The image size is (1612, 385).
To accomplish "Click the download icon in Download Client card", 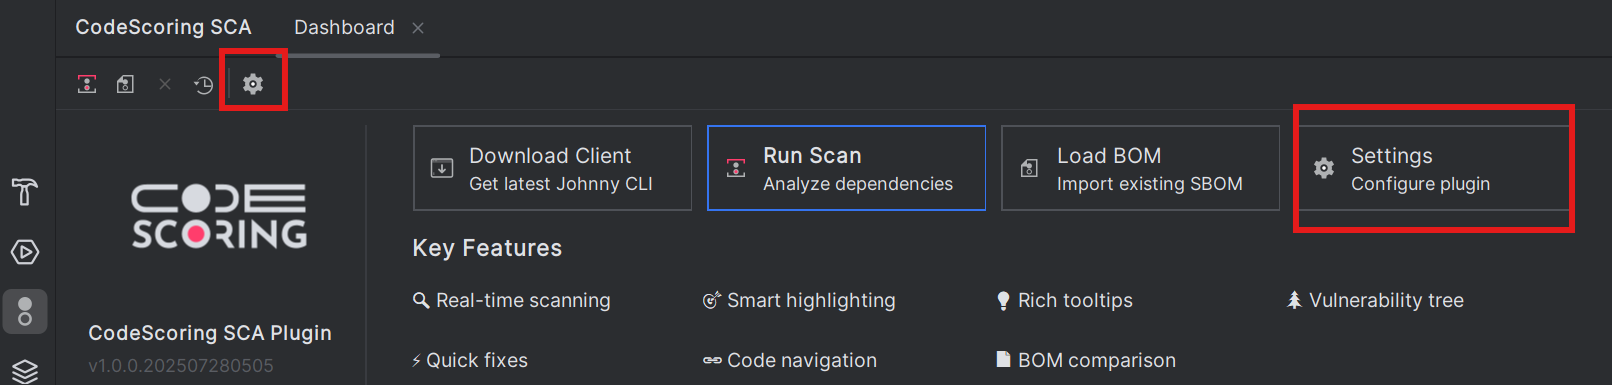I will click(x=441, y=168).
